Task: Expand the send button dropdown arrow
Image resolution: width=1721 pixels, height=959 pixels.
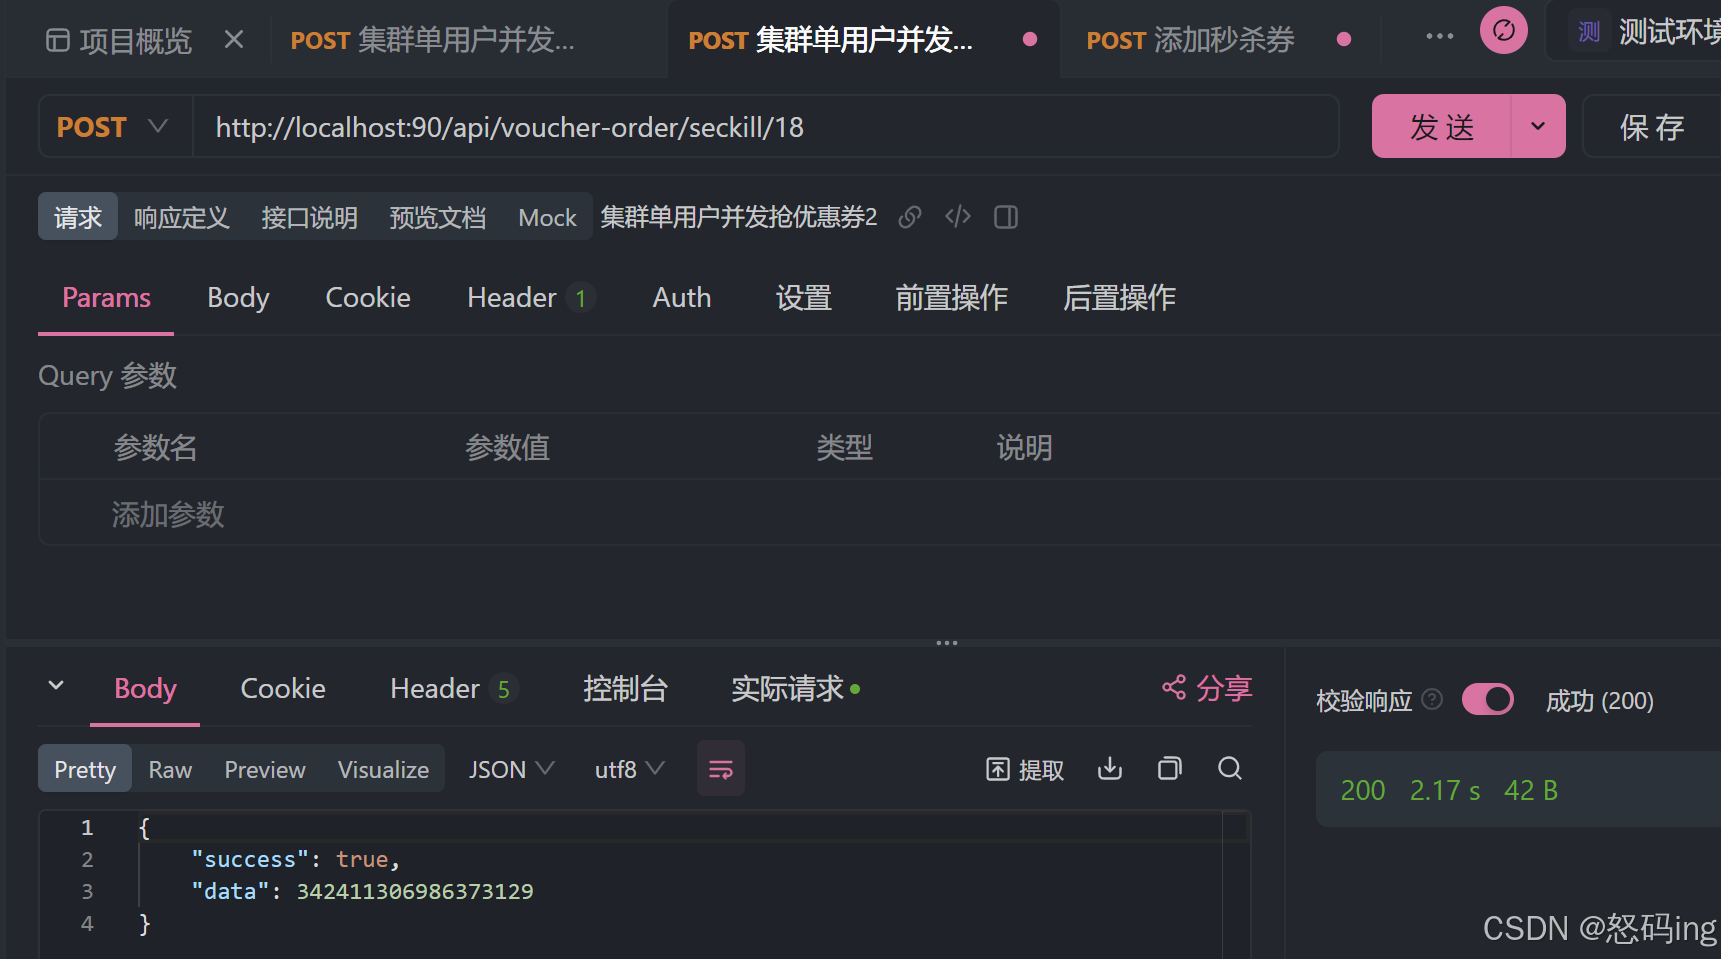Action: click(1538, 127)
